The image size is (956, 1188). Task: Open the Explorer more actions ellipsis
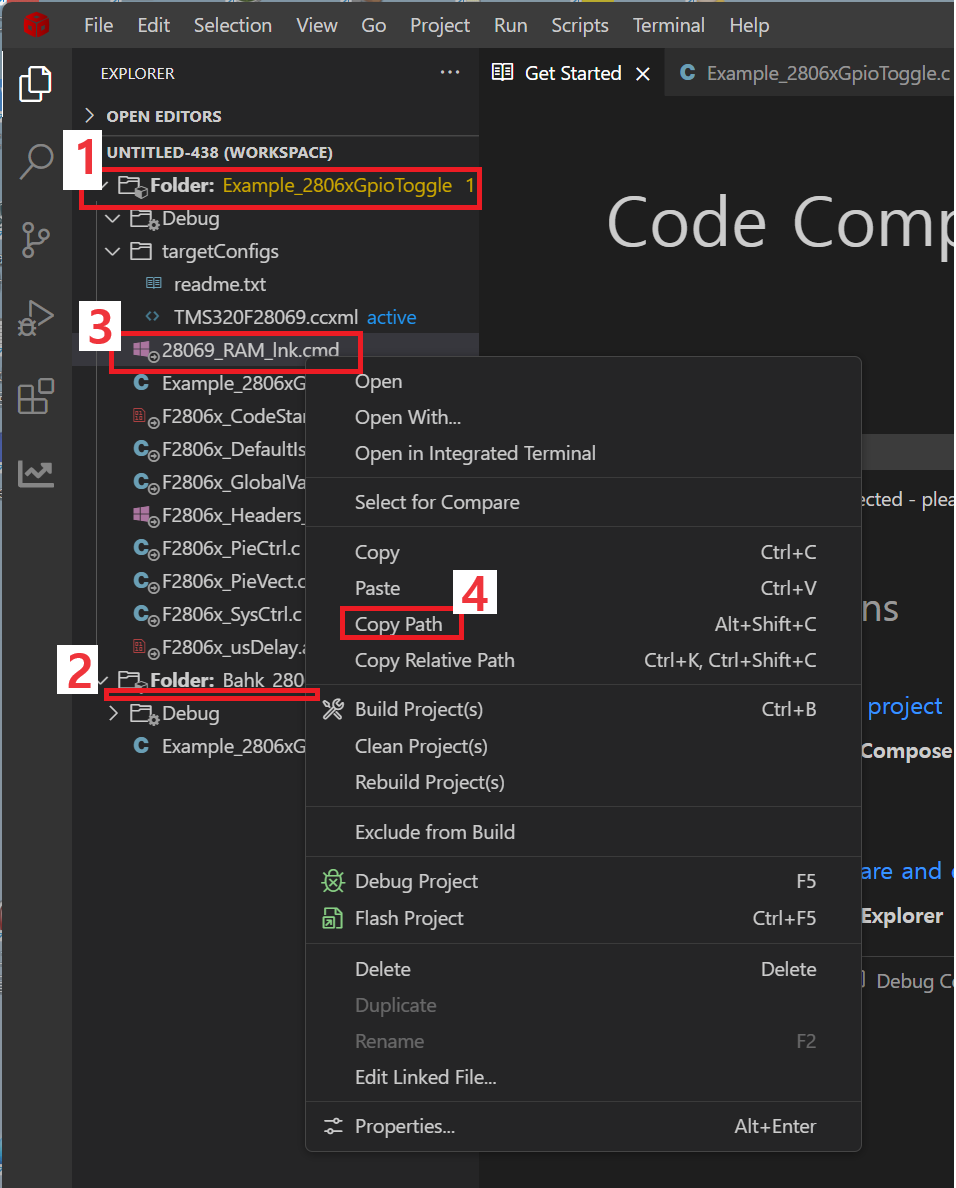450,73
